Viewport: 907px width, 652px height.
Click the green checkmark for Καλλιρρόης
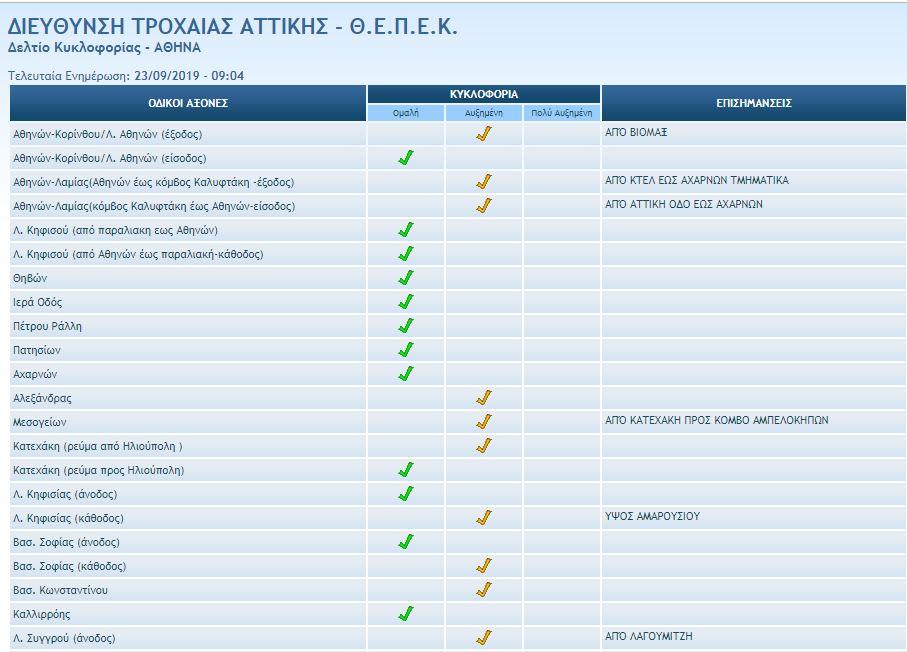pos(405,613)
